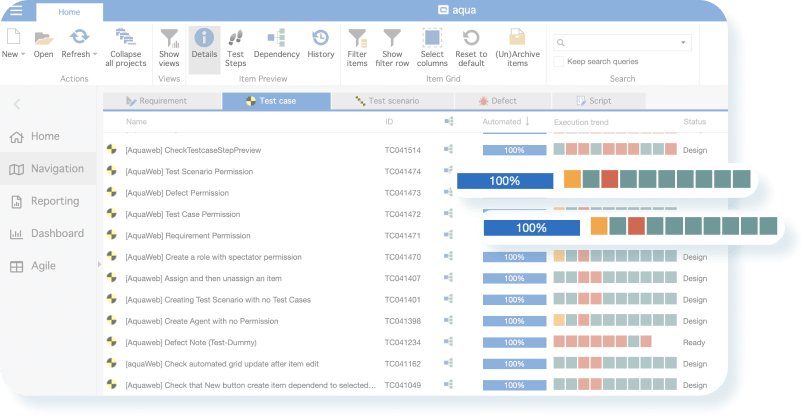Click 100% automated bar for TC041514
This screenshot has width=806, height=418.
pos(514,150)
